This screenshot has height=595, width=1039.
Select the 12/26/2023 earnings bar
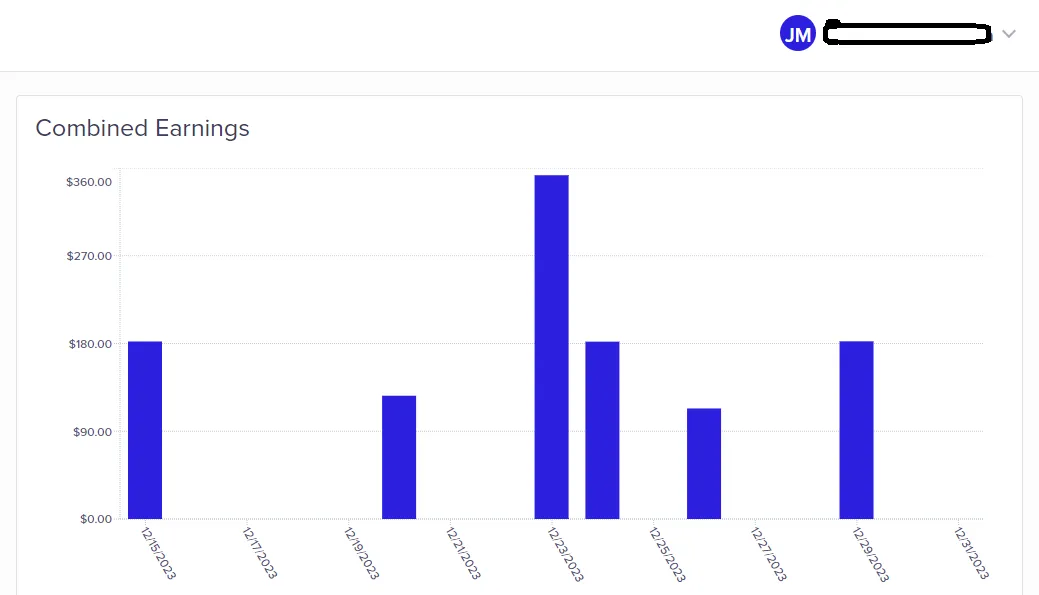tap(704, 463)
